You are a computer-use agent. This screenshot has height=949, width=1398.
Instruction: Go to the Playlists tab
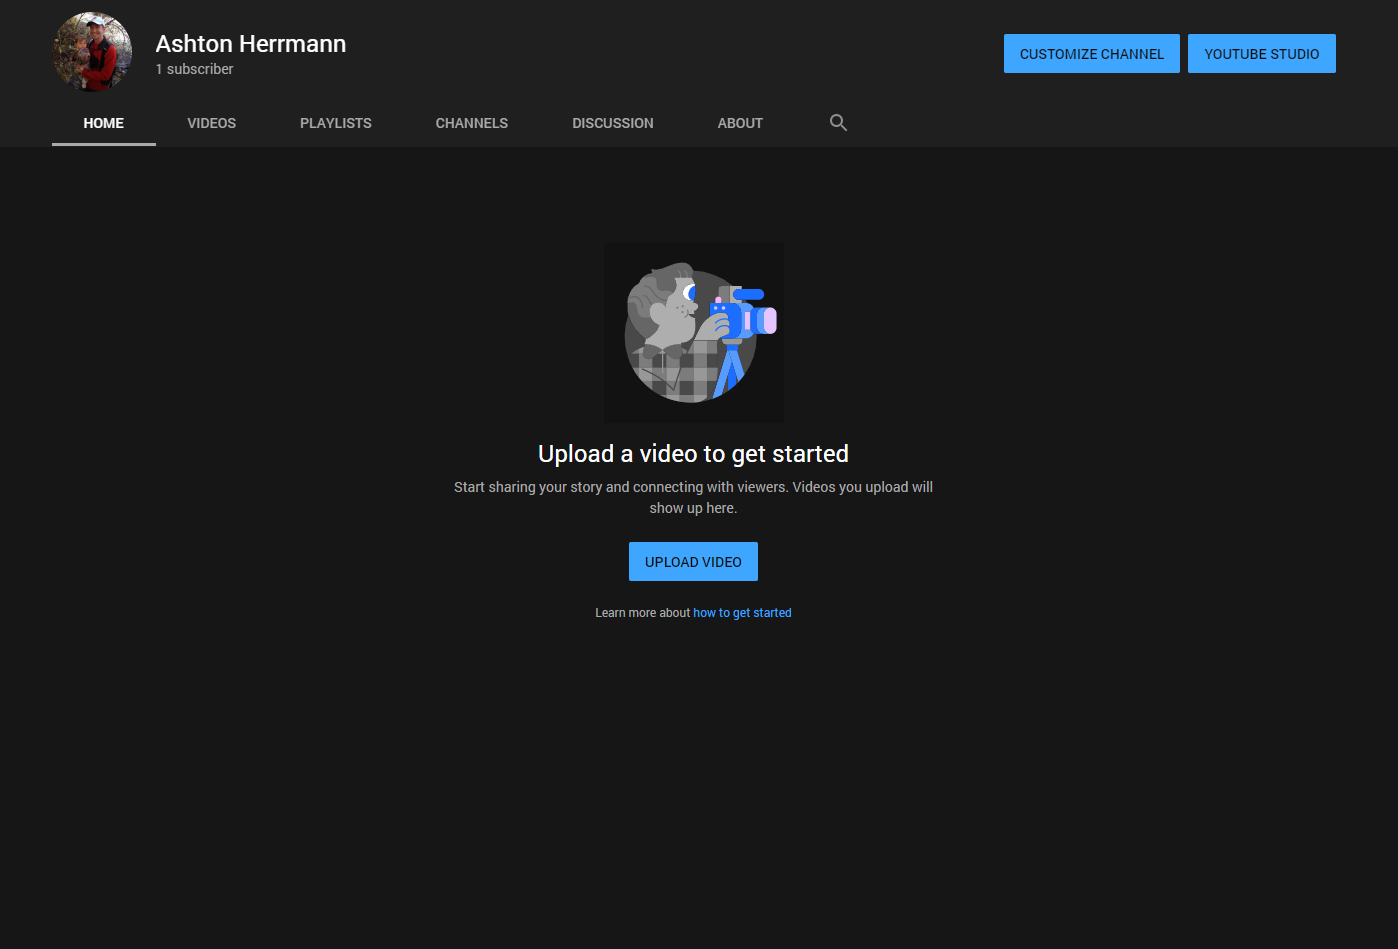click(336, 123)
